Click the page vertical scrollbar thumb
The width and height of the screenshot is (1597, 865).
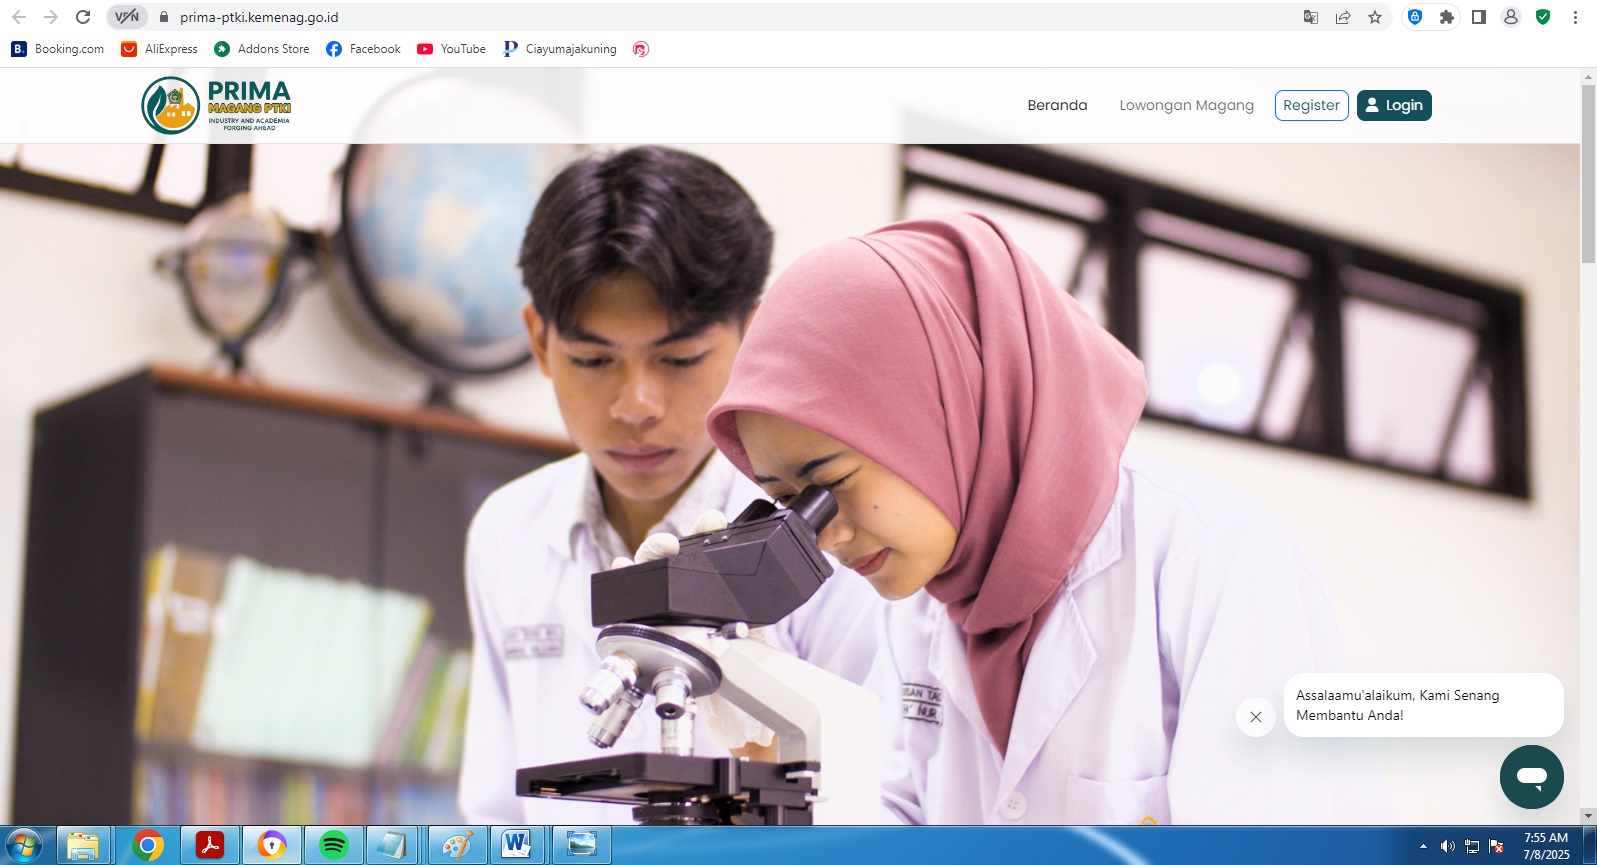click(1588, 175)
